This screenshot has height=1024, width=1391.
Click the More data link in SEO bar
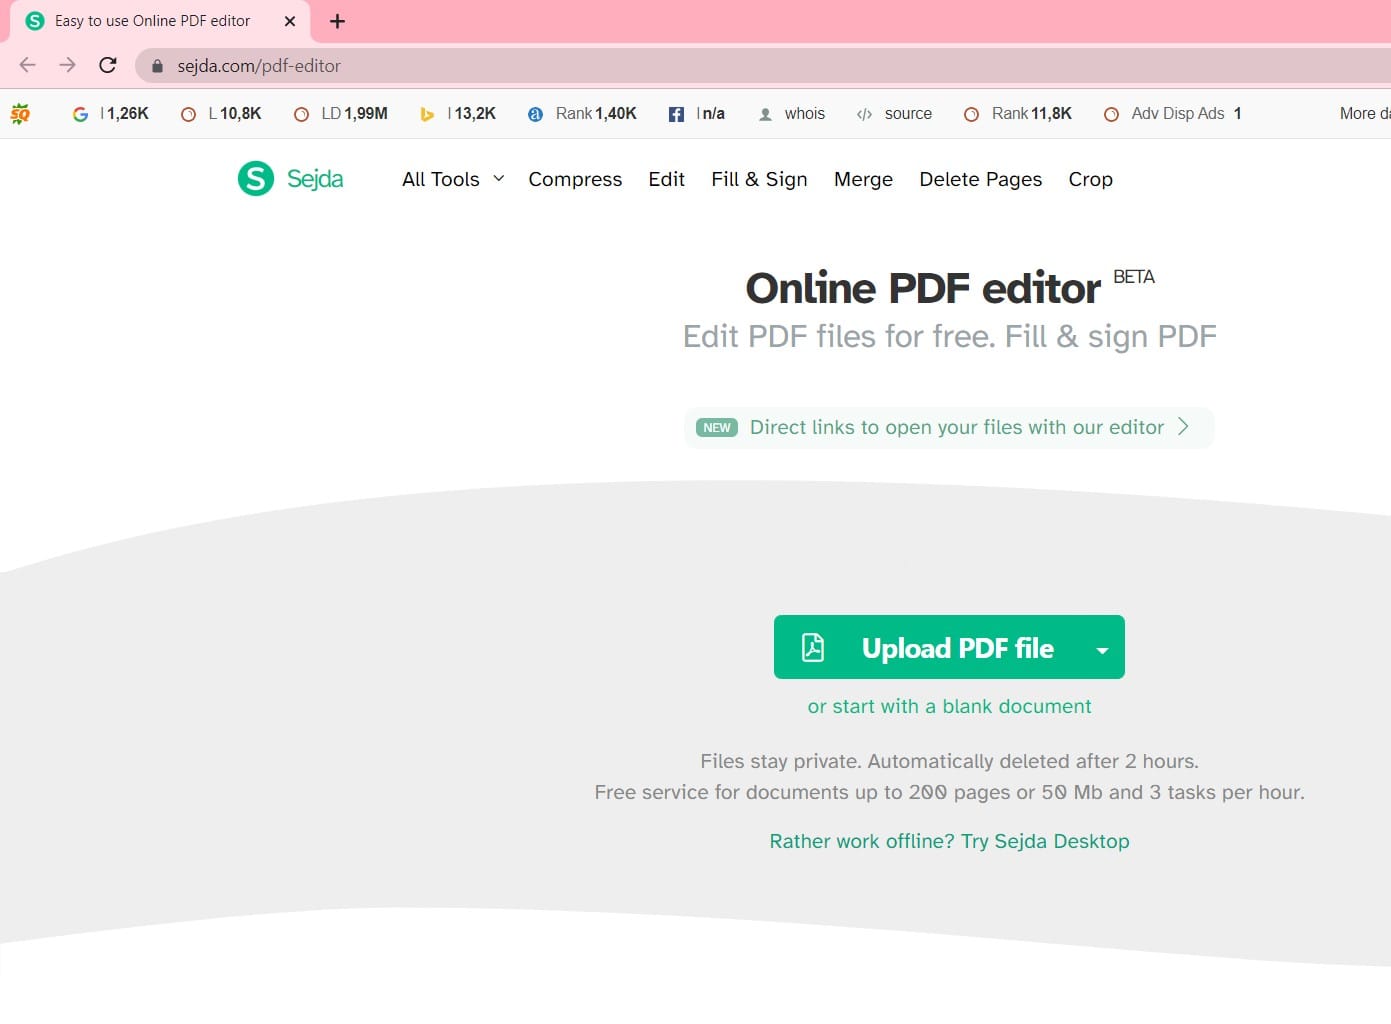(1365, 114)
